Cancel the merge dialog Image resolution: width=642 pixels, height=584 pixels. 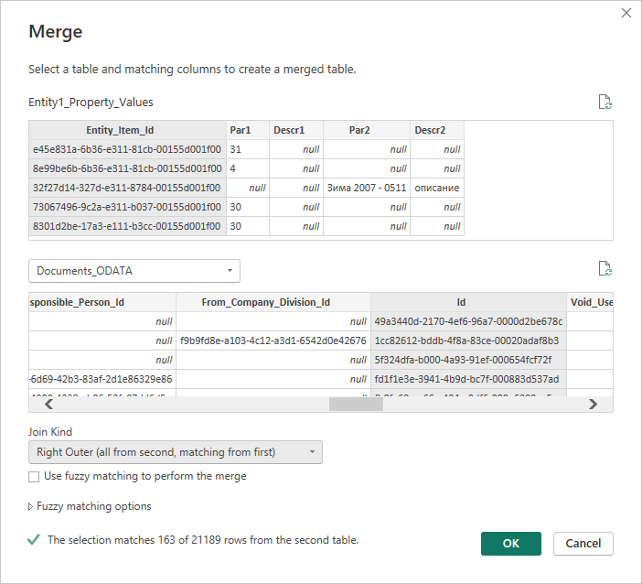coord(583,543)
